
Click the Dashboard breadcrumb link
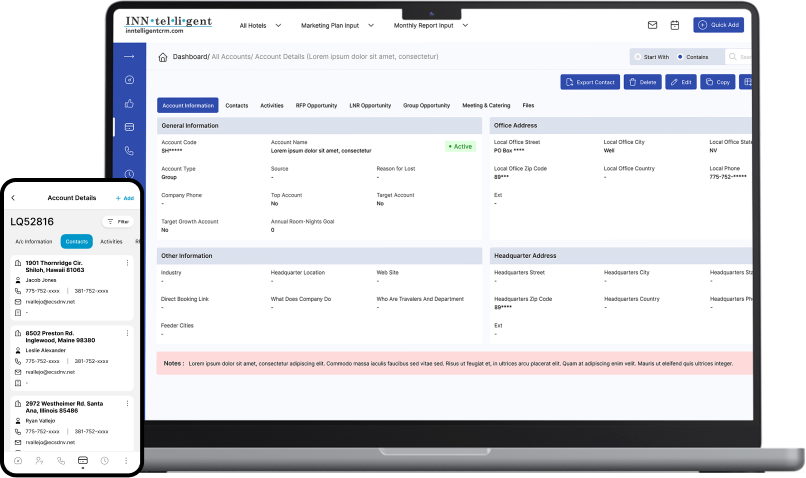coord(190,57)
